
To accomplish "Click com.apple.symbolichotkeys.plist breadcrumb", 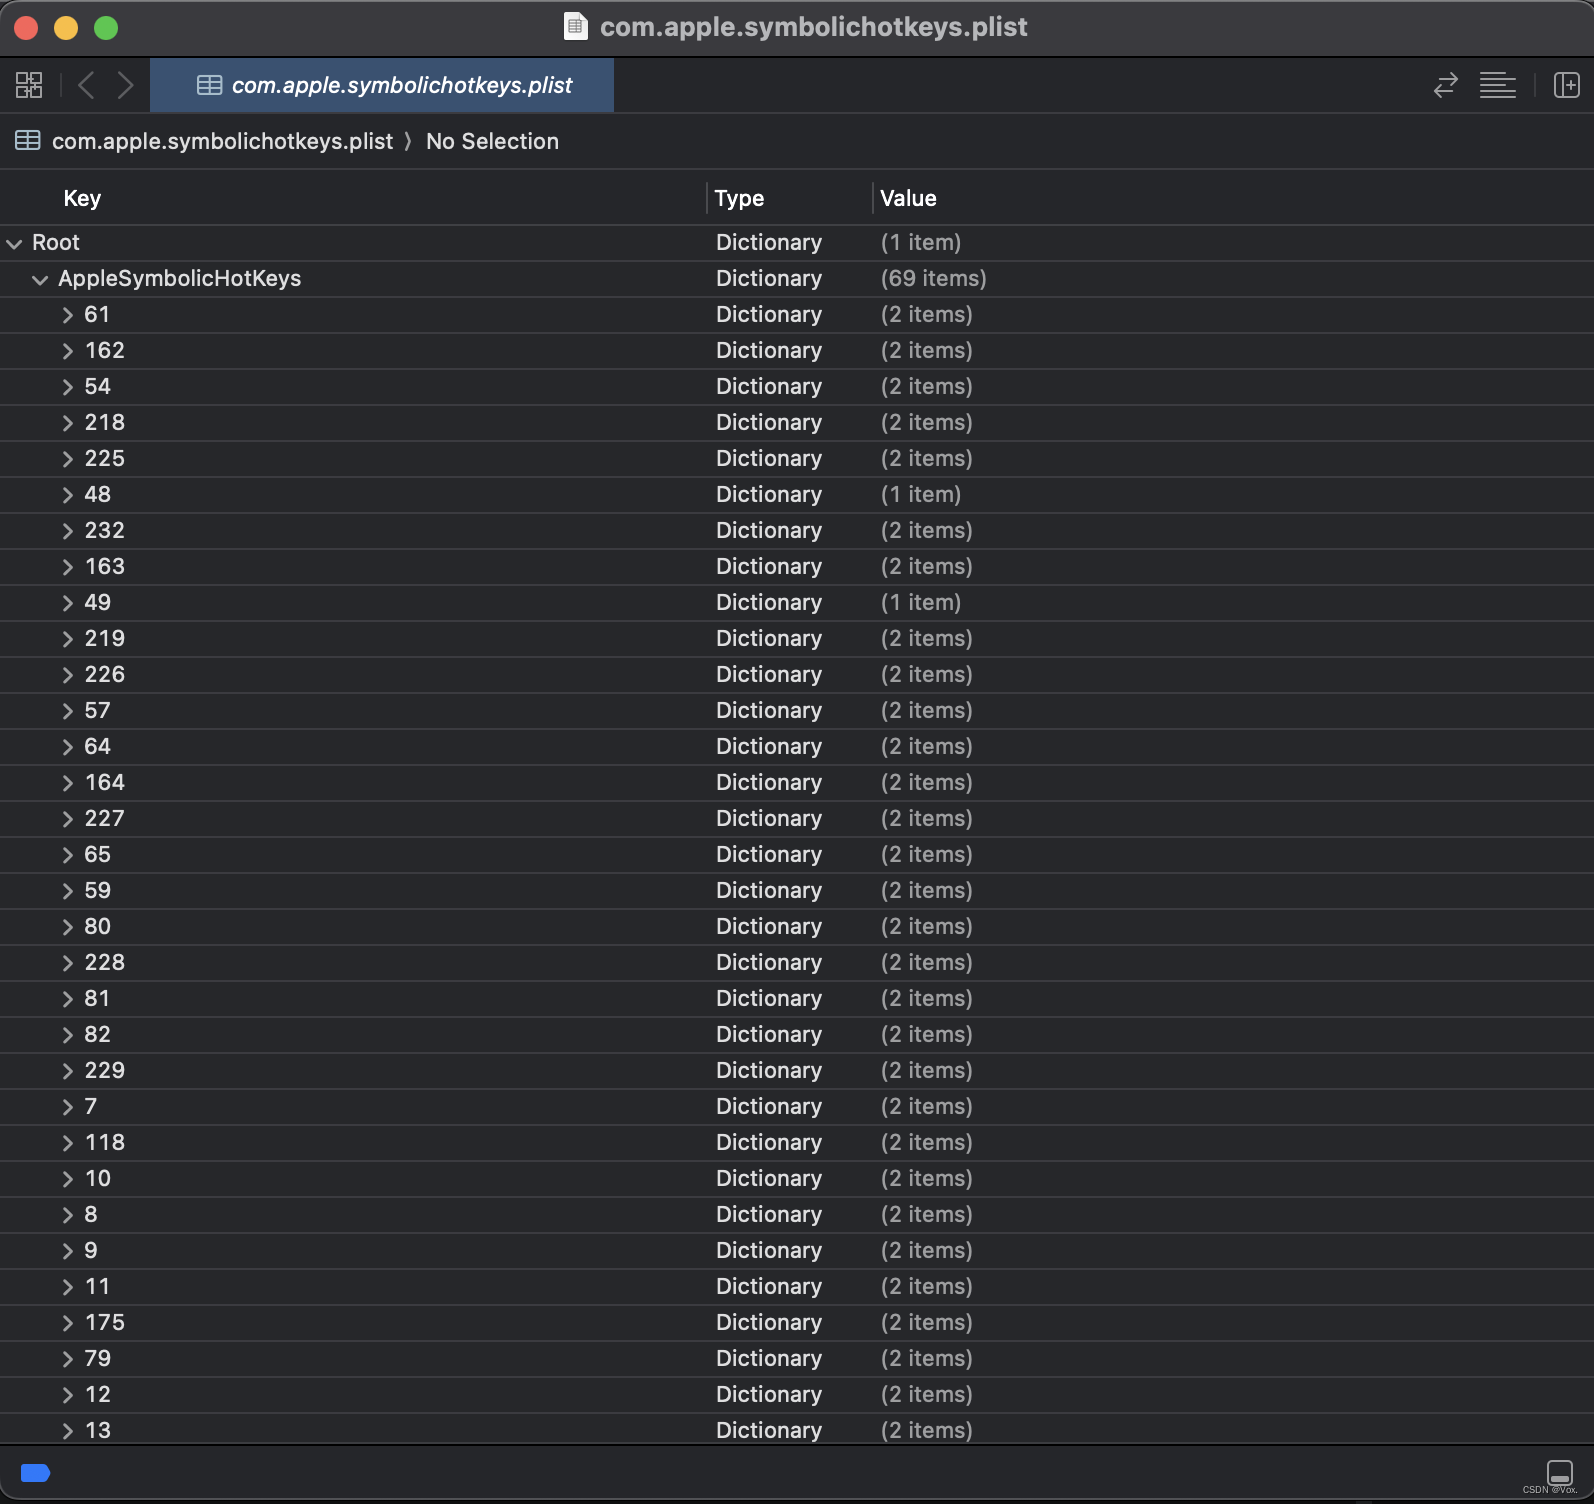I will click(222, 141).
